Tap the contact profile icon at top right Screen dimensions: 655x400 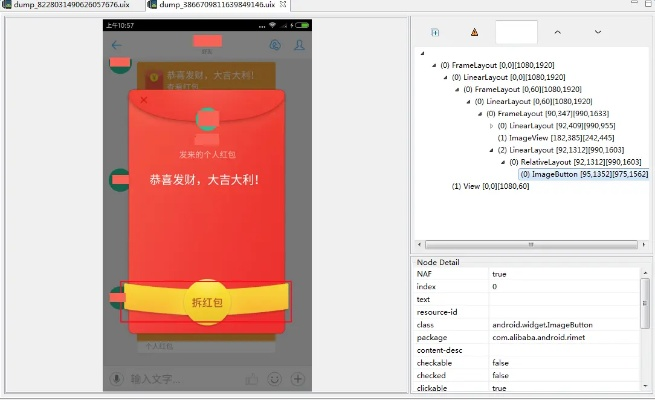(x=298, y=45)
